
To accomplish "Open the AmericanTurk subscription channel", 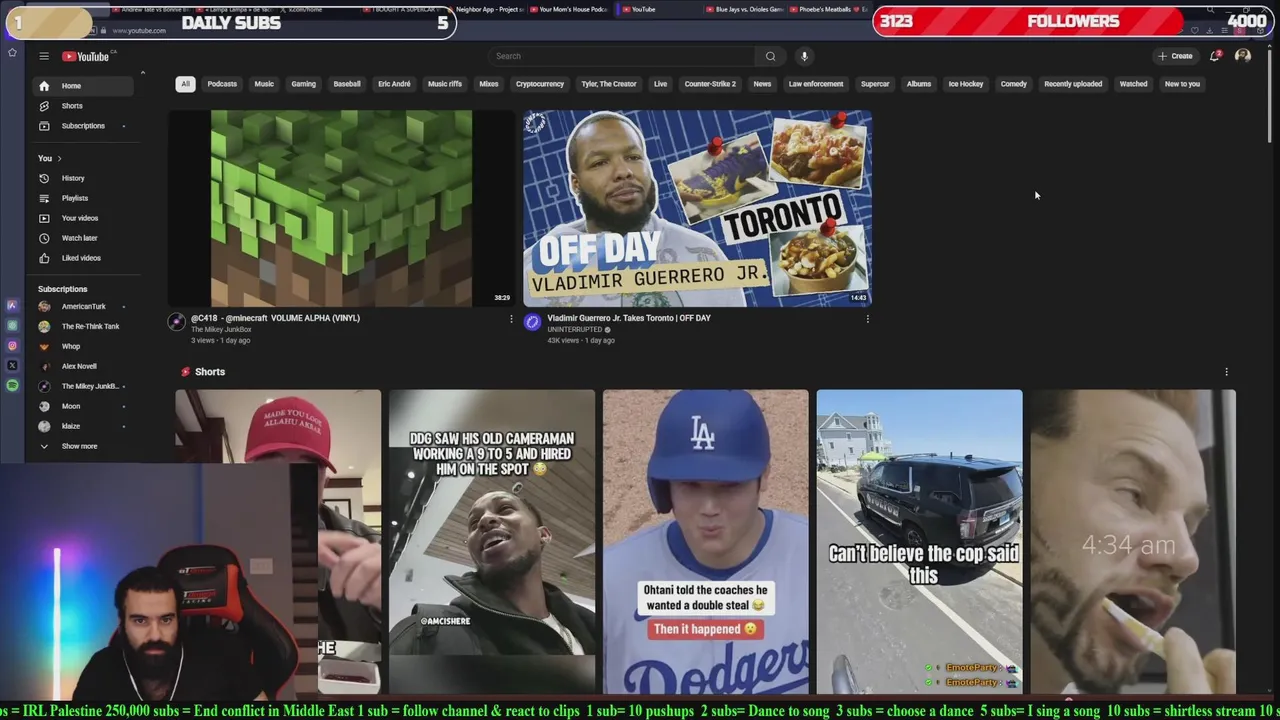I will (84, 306).
